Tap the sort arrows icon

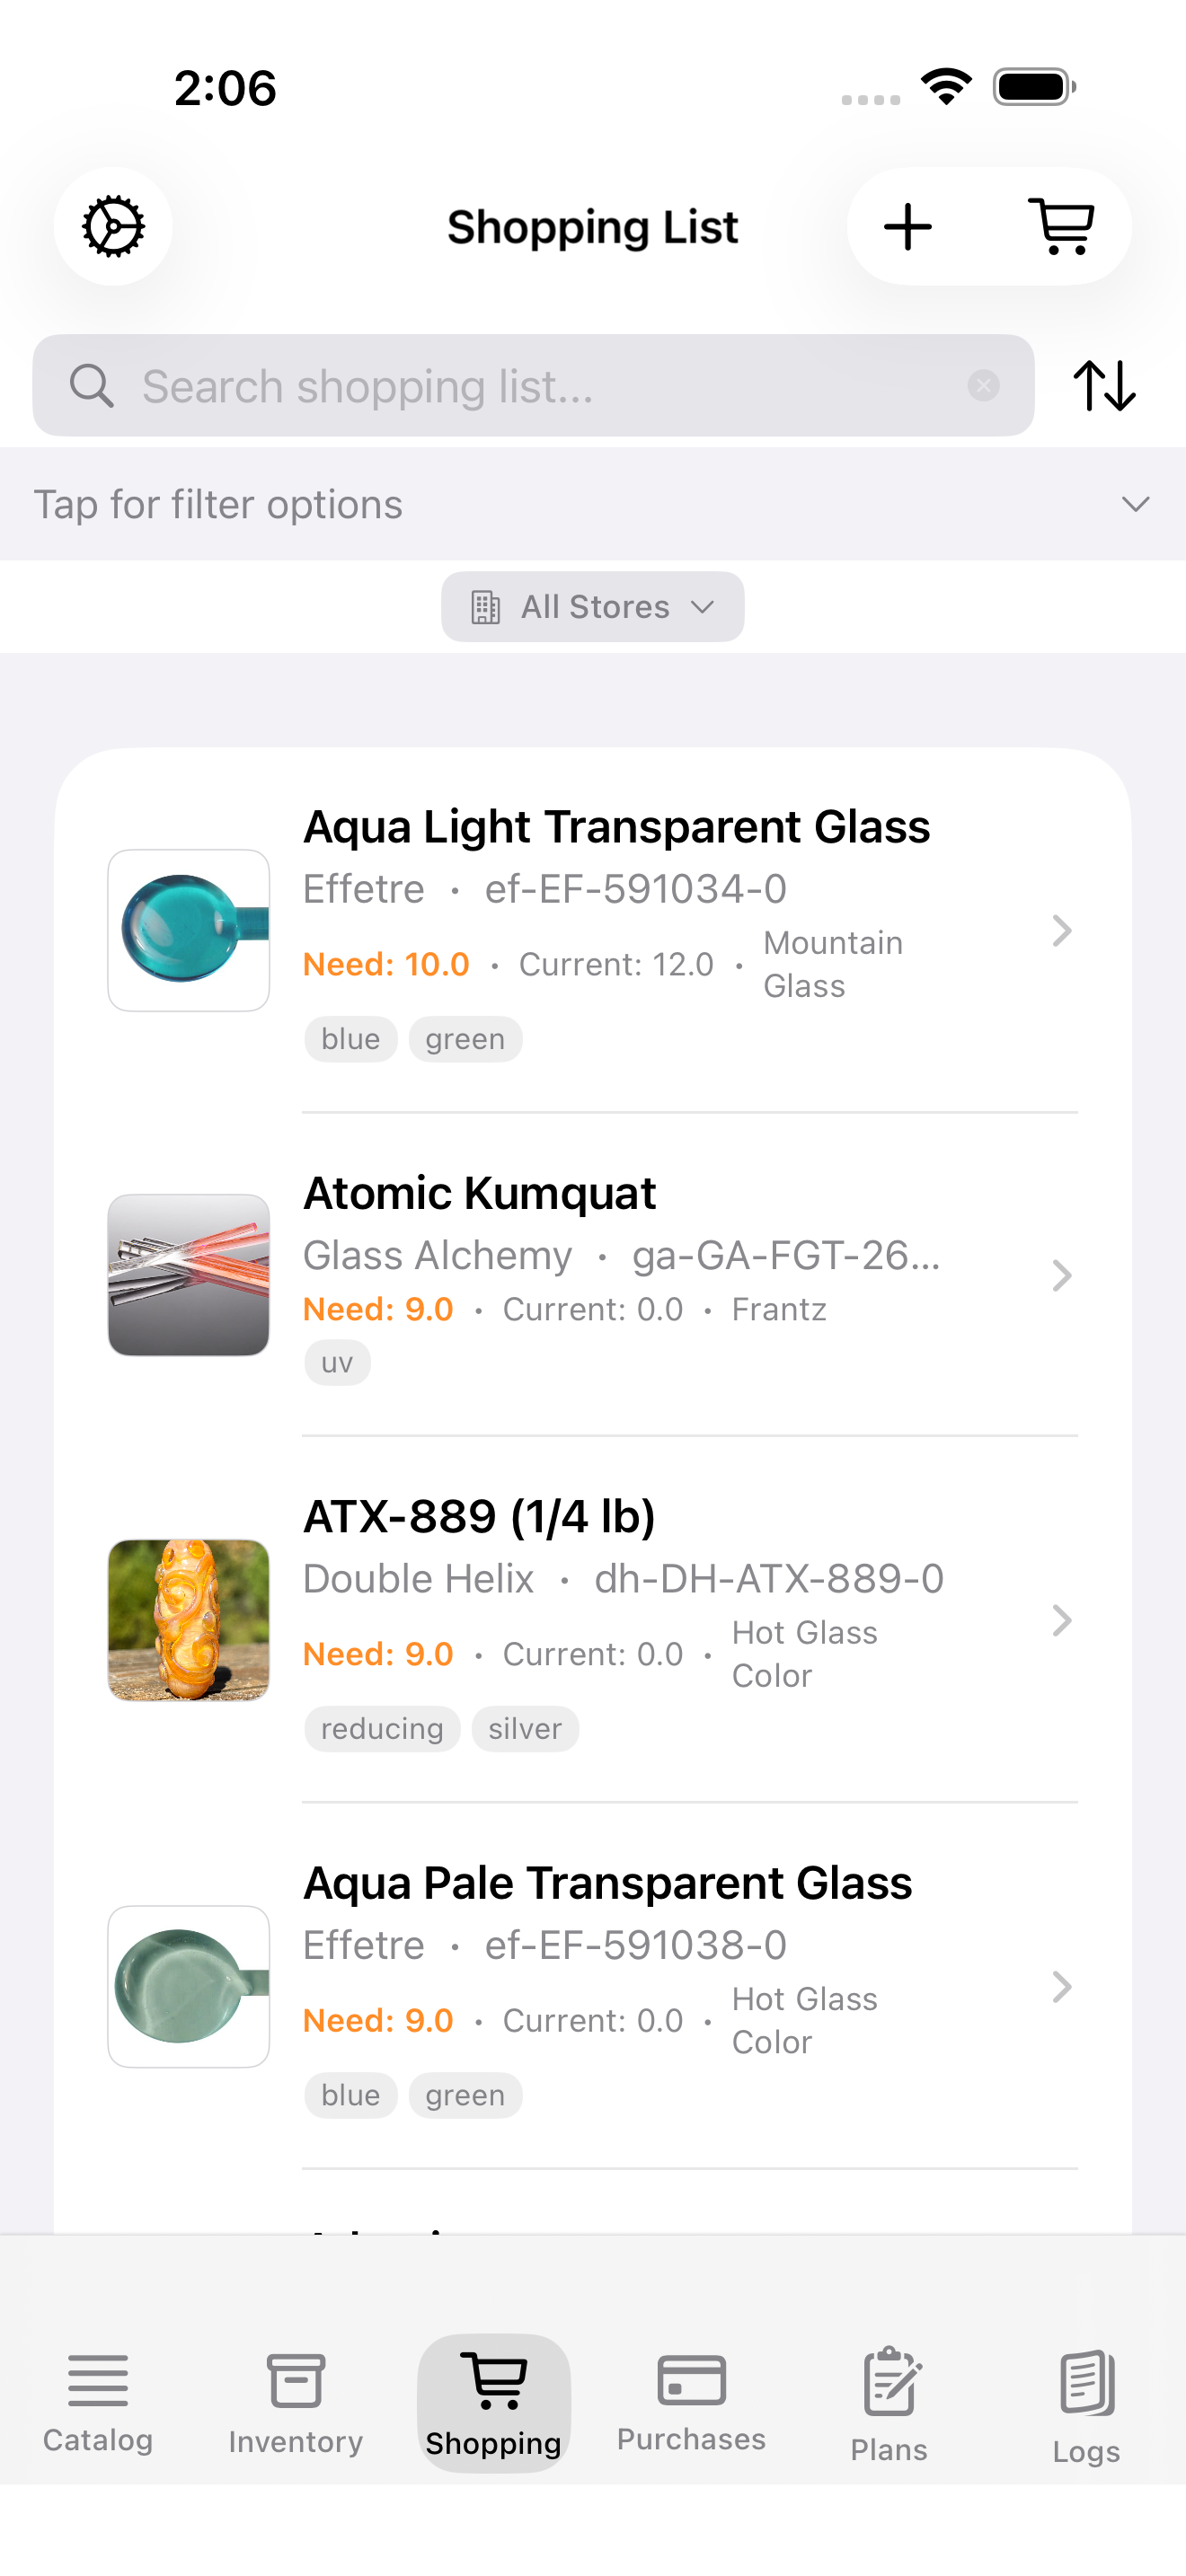(x=1104, y=386)
